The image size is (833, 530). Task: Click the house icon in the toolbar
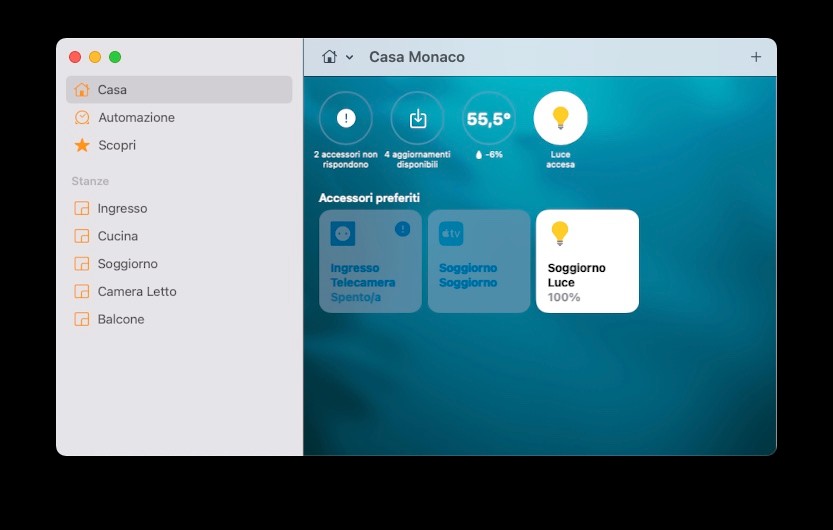329,57
